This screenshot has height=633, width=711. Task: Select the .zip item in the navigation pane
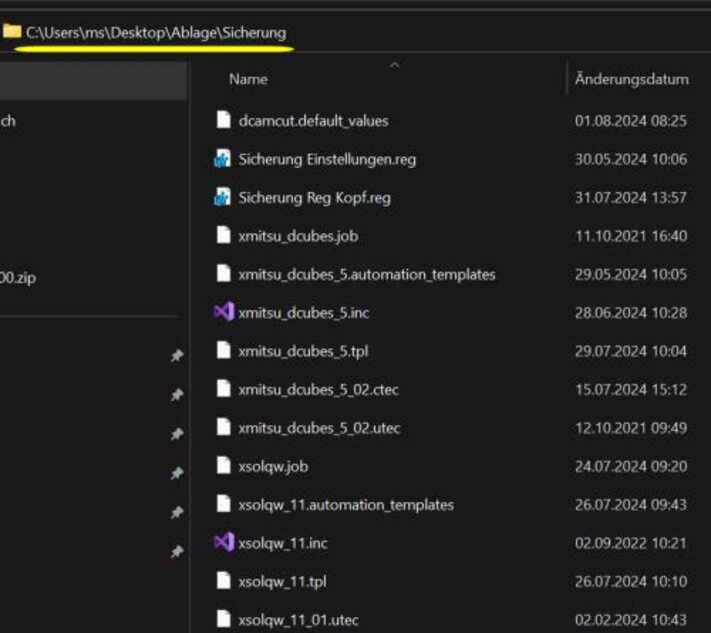point(18,278)
